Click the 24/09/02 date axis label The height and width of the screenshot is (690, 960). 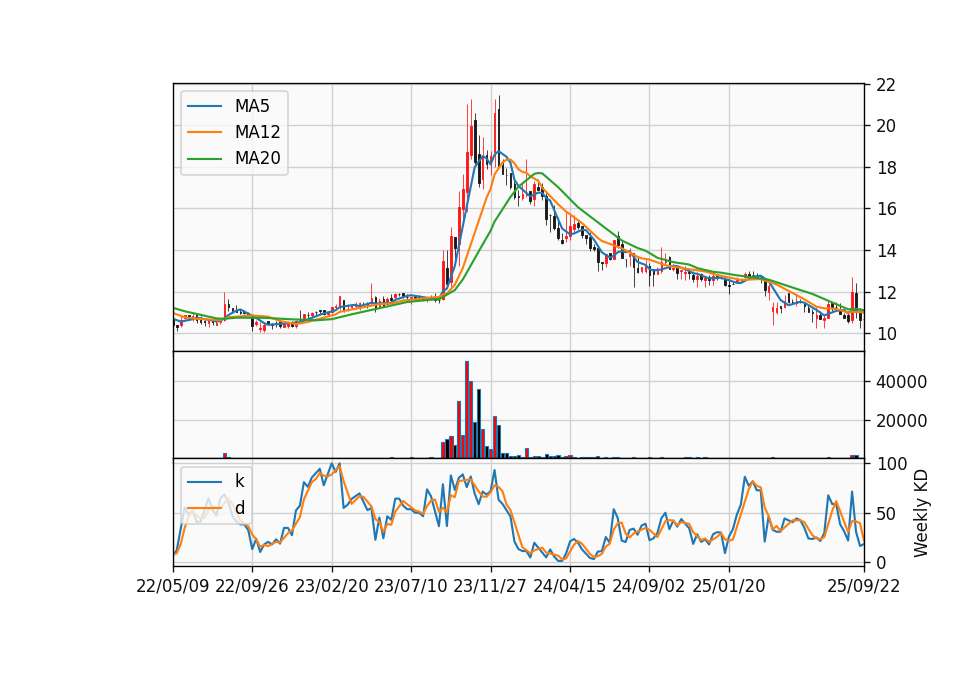(x=648, y=586)
